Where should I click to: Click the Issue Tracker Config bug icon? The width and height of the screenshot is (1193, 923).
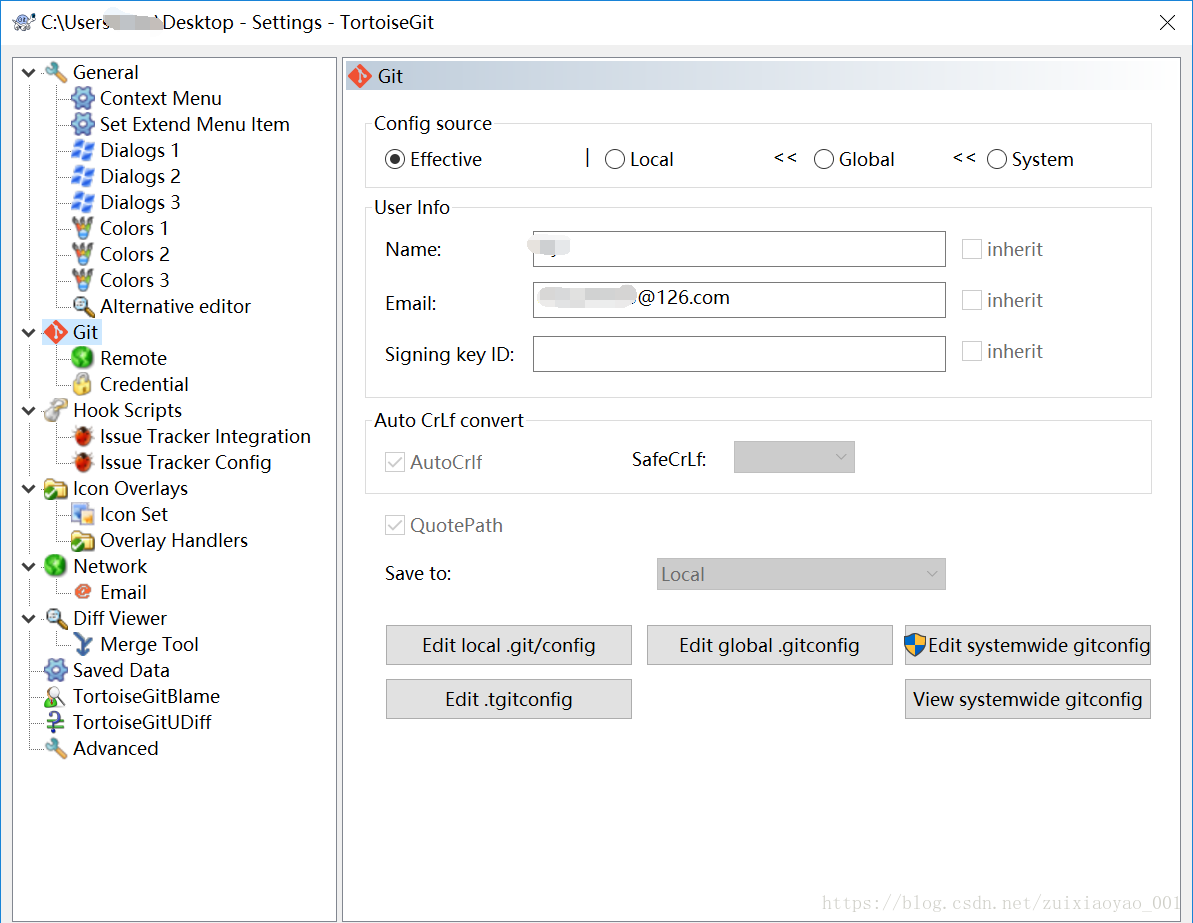click(82, 463)
